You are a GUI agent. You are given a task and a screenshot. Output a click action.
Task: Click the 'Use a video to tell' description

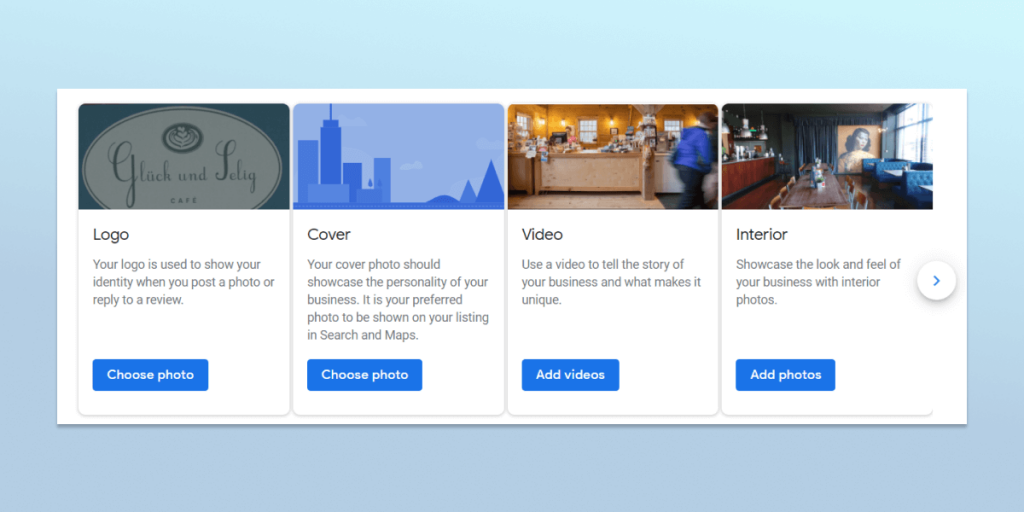611,282
